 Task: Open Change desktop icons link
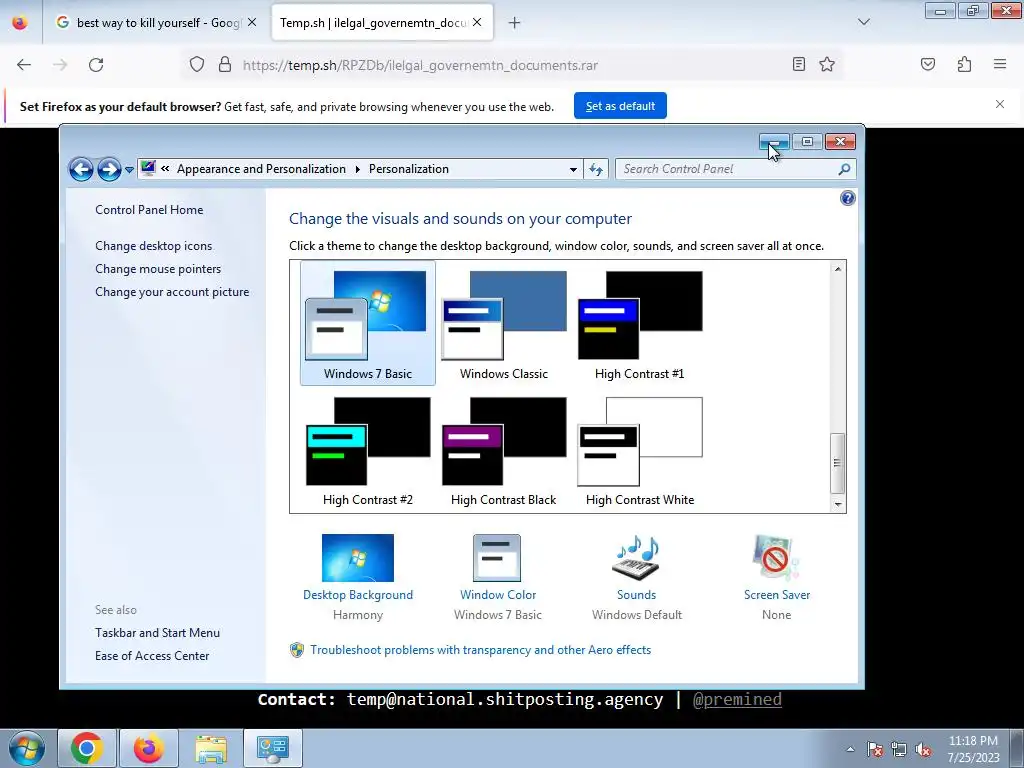pos(153,246)
